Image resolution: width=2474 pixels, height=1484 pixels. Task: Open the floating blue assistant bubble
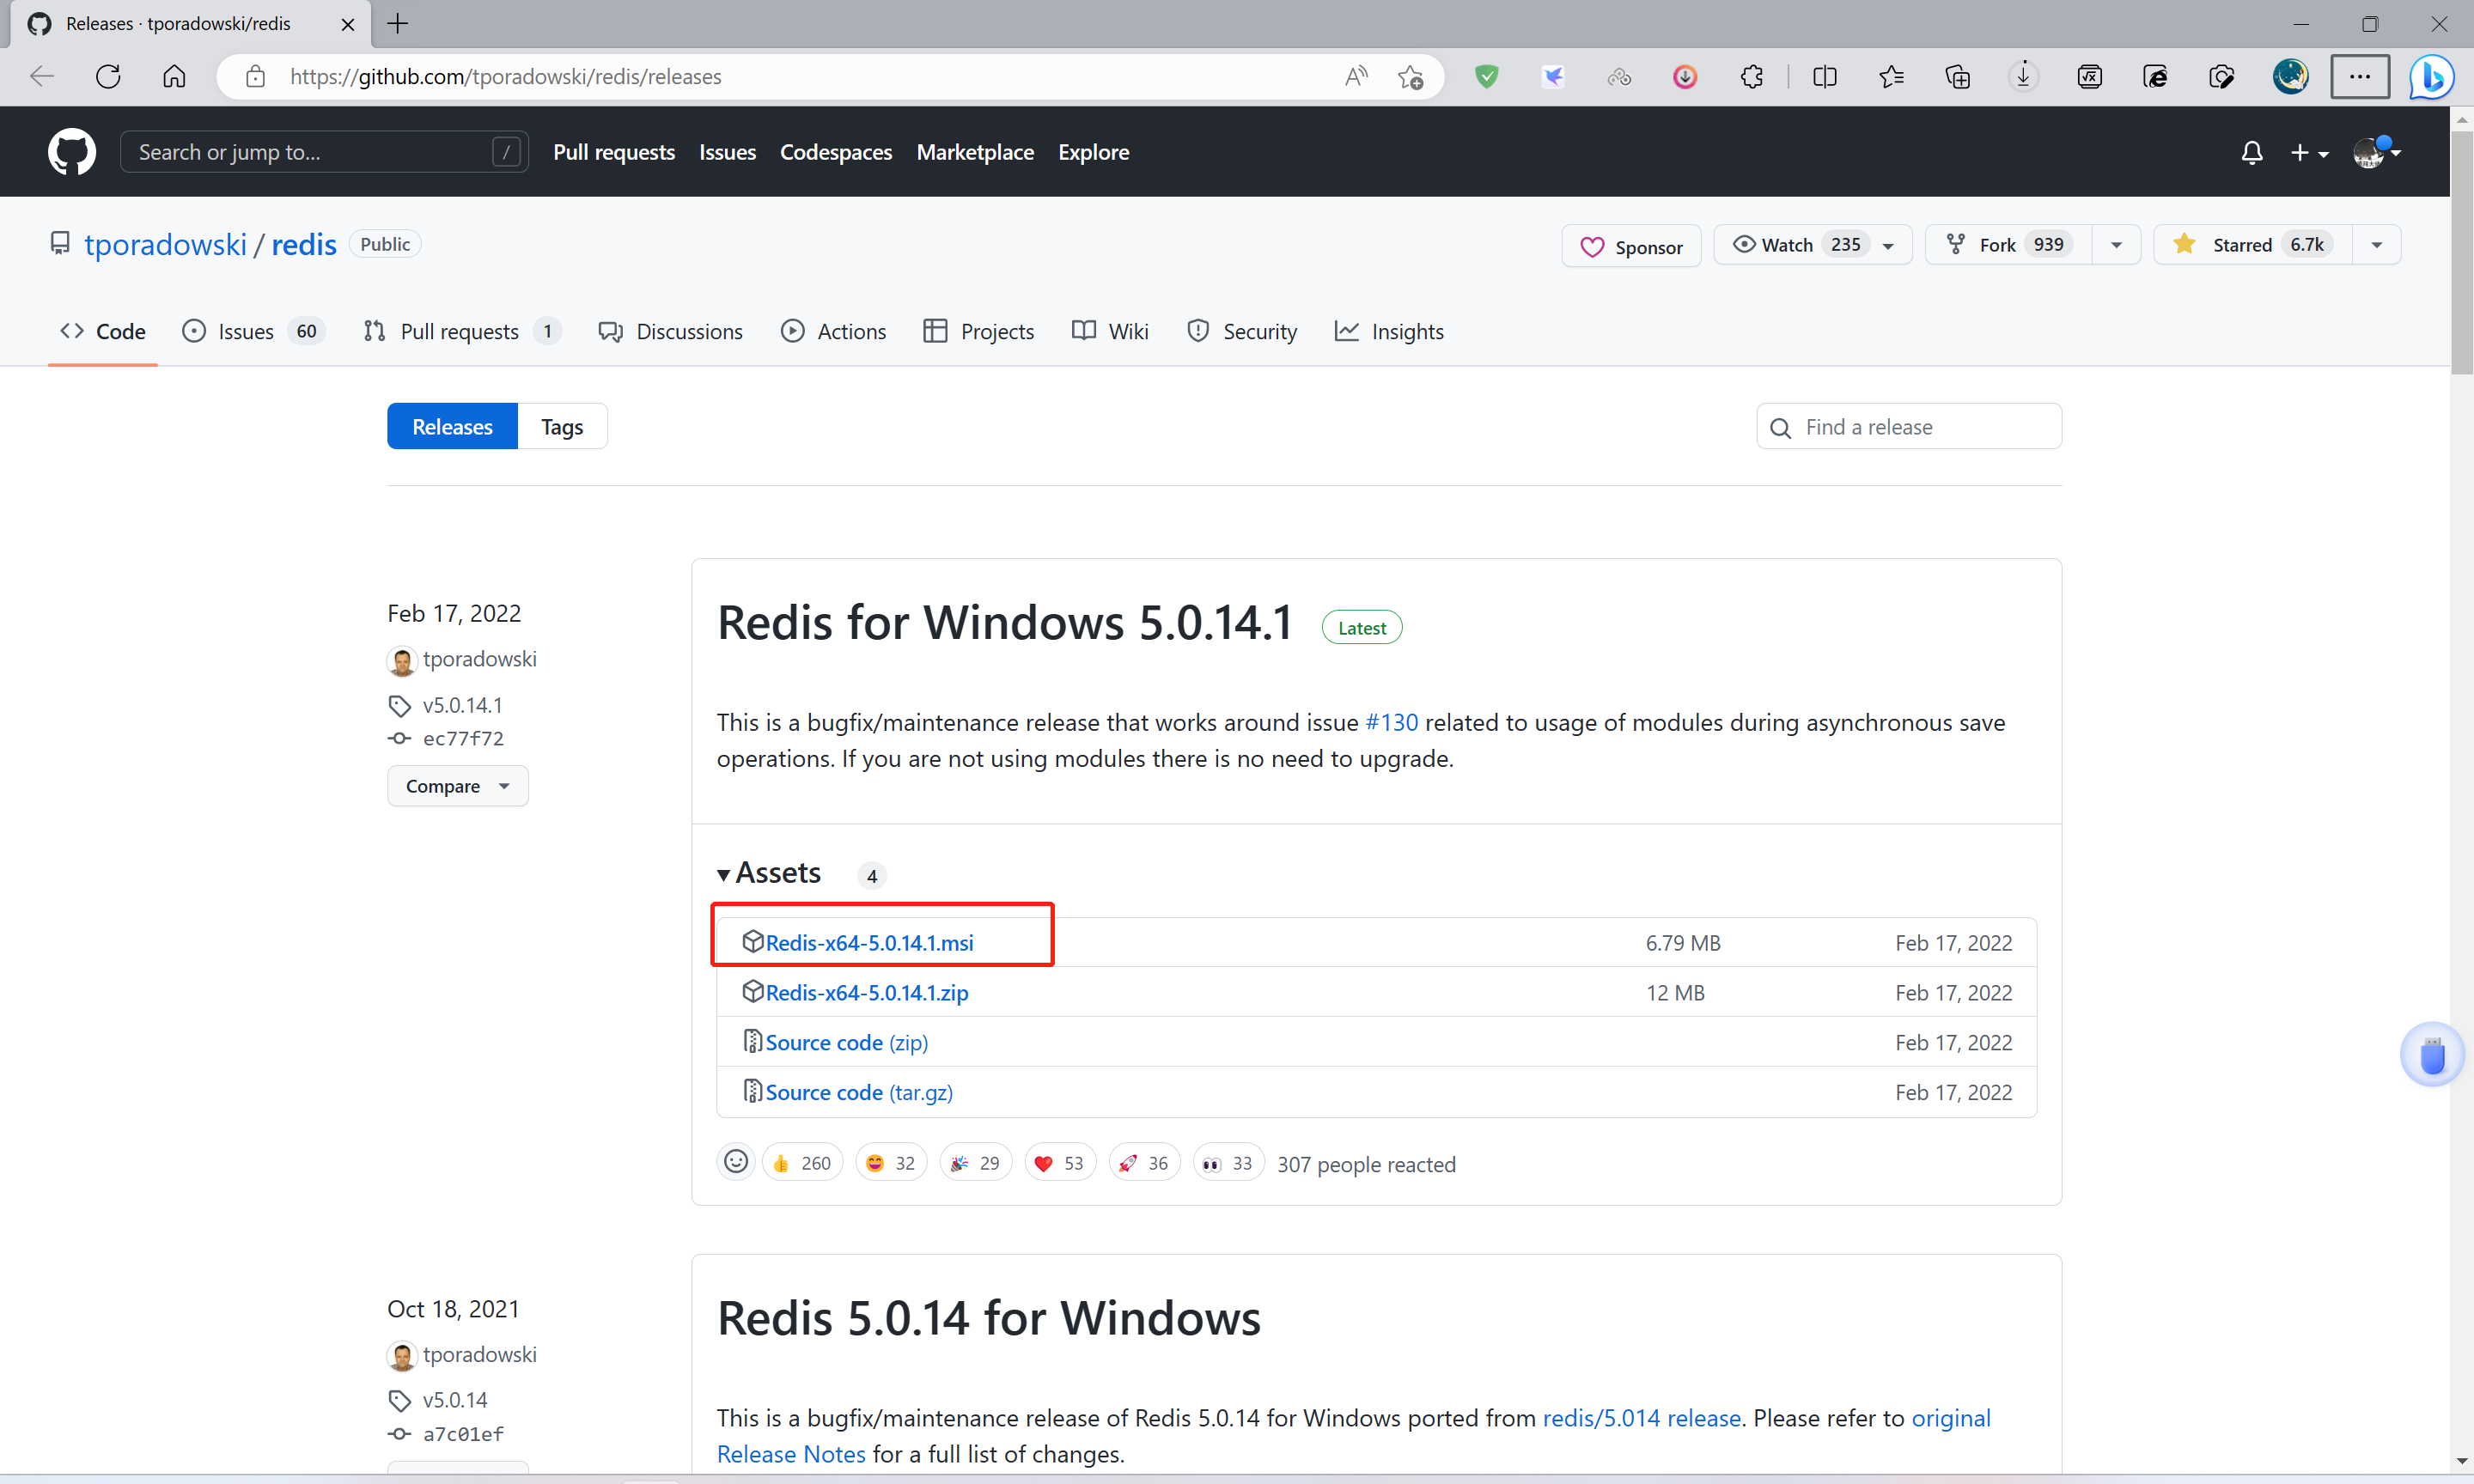click(2432, 1054)
